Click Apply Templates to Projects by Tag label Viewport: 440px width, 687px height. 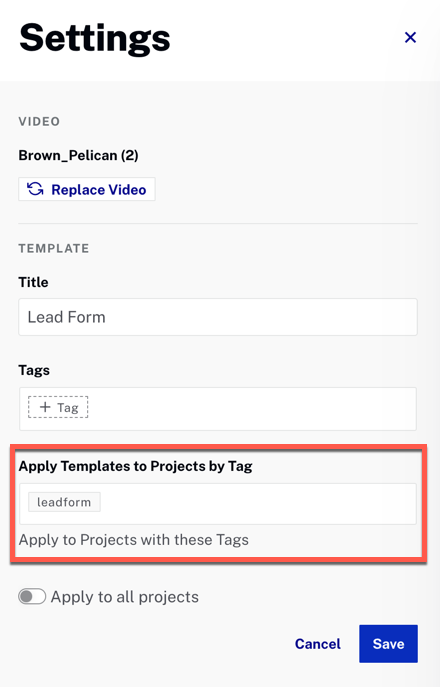[x=135, y=466]
